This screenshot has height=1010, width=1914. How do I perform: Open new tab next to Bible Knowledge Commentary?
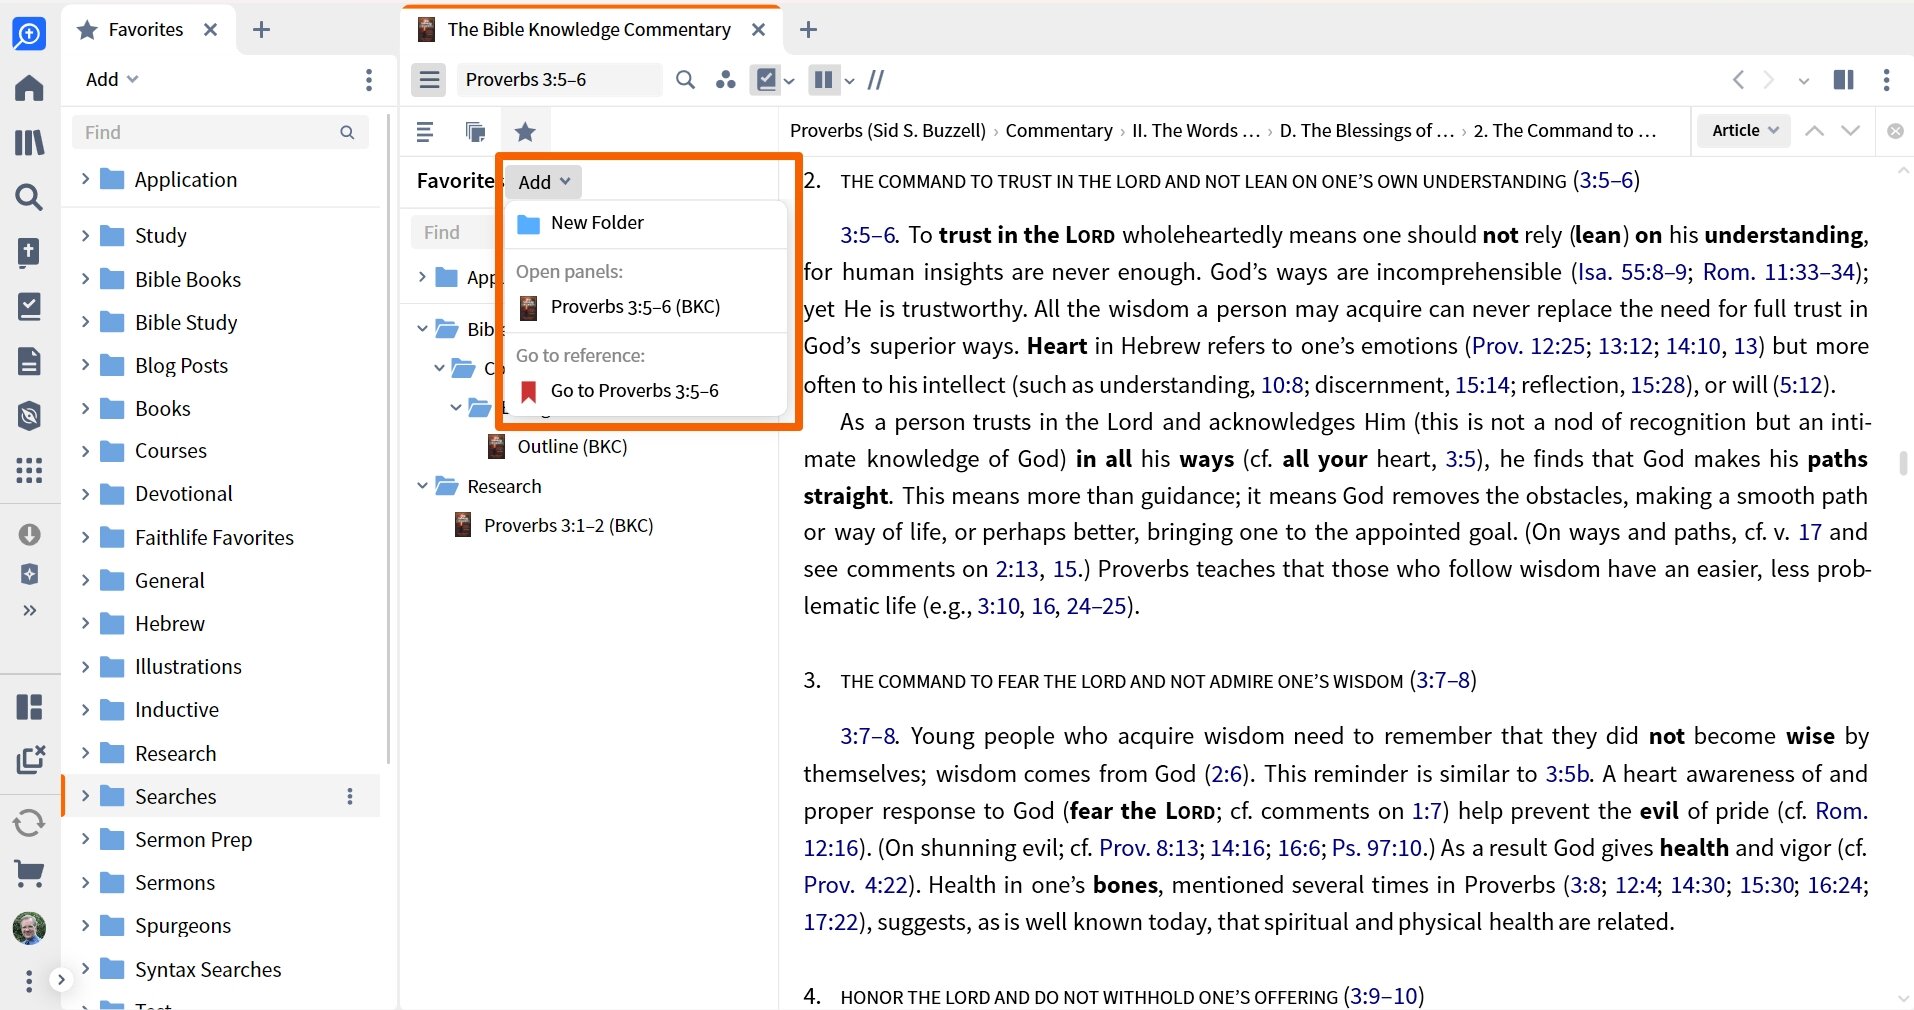(809, 30)
